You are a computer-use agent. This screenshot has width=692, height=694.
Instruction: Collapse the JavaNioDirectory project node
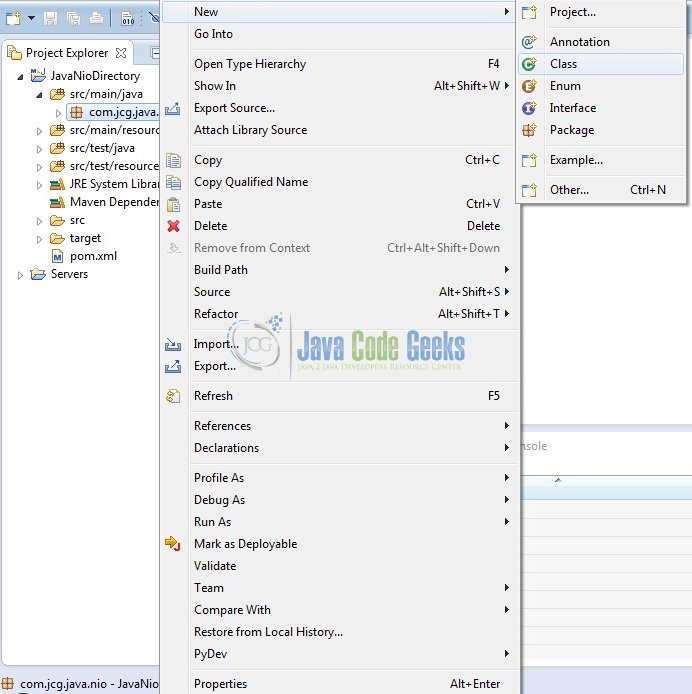point(20,77)
